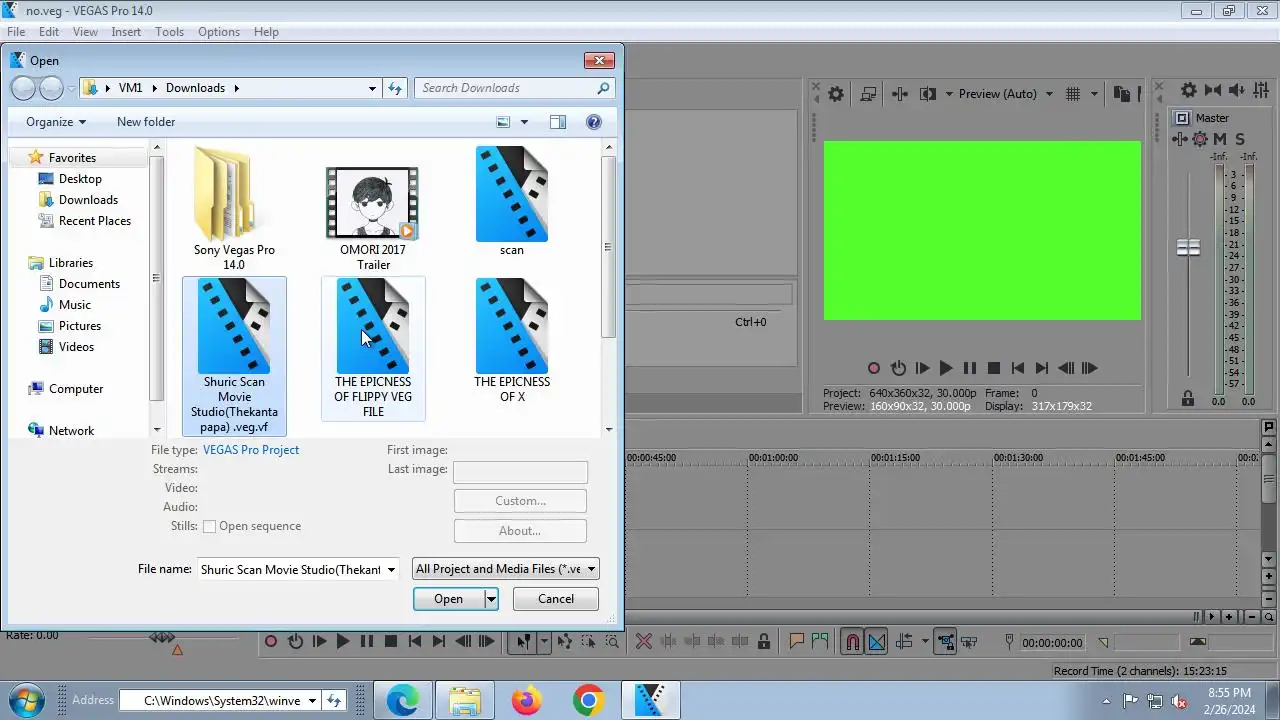
Task: Open Video Output FX in preview toolbar
Action: [x=900, y=94]
